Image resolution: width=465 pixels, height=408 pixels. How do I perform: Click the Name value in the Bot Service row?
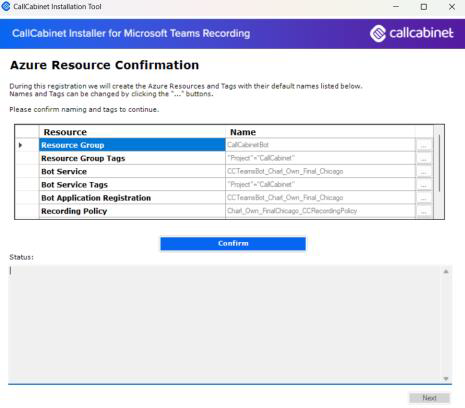click(320, 172)
